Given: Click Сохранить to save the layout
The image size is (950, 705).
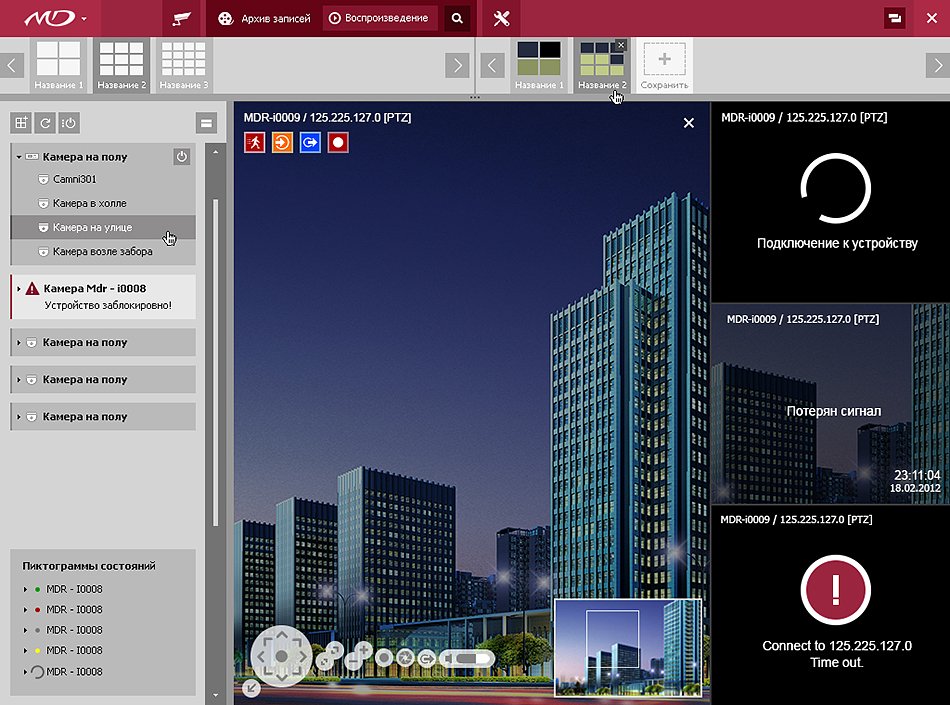Looking at the screenshot, I should [664, 65].
